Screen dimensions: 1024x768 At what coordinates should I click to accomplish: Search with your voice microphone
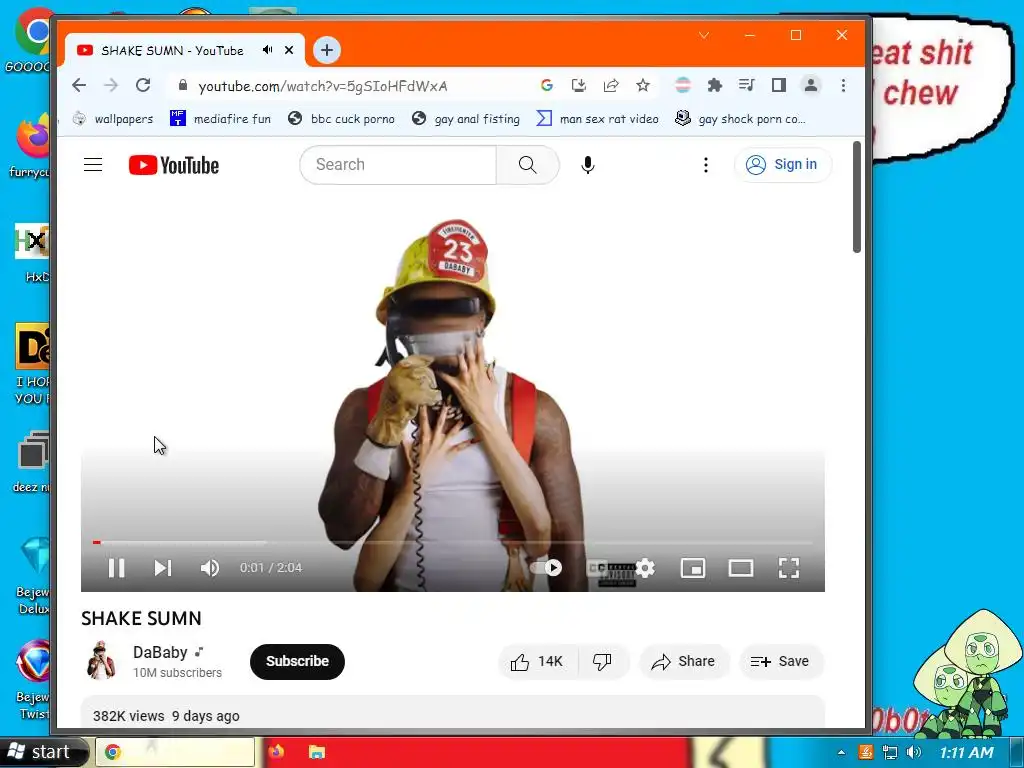(588, 165)
